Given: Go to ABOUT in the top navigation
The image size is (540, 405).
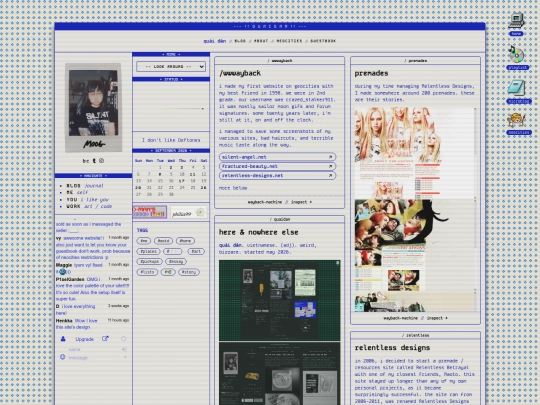Looking at the screenshot, I should pyautogui.click(x=261, y=41).
